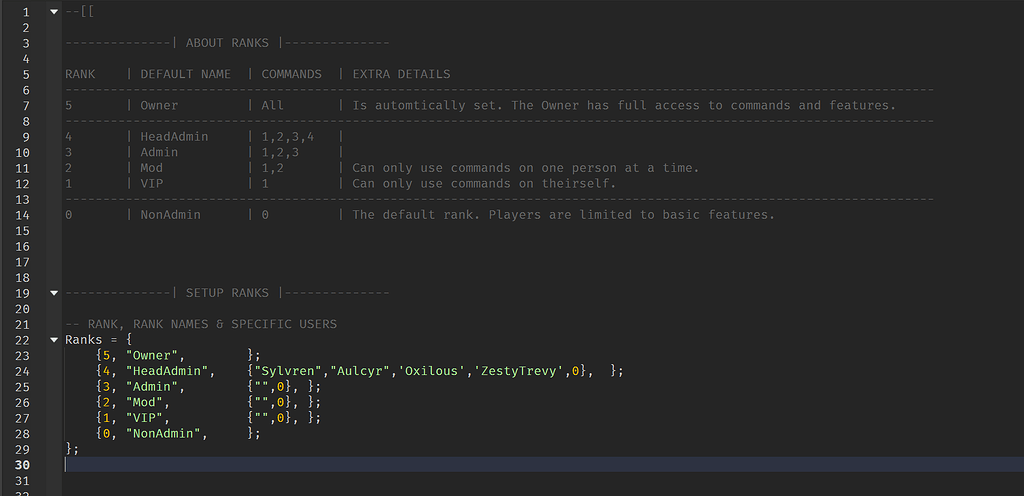Collapse the SETUP RANKS section fold arrow
1024x496 pixels.
point(53,292)
